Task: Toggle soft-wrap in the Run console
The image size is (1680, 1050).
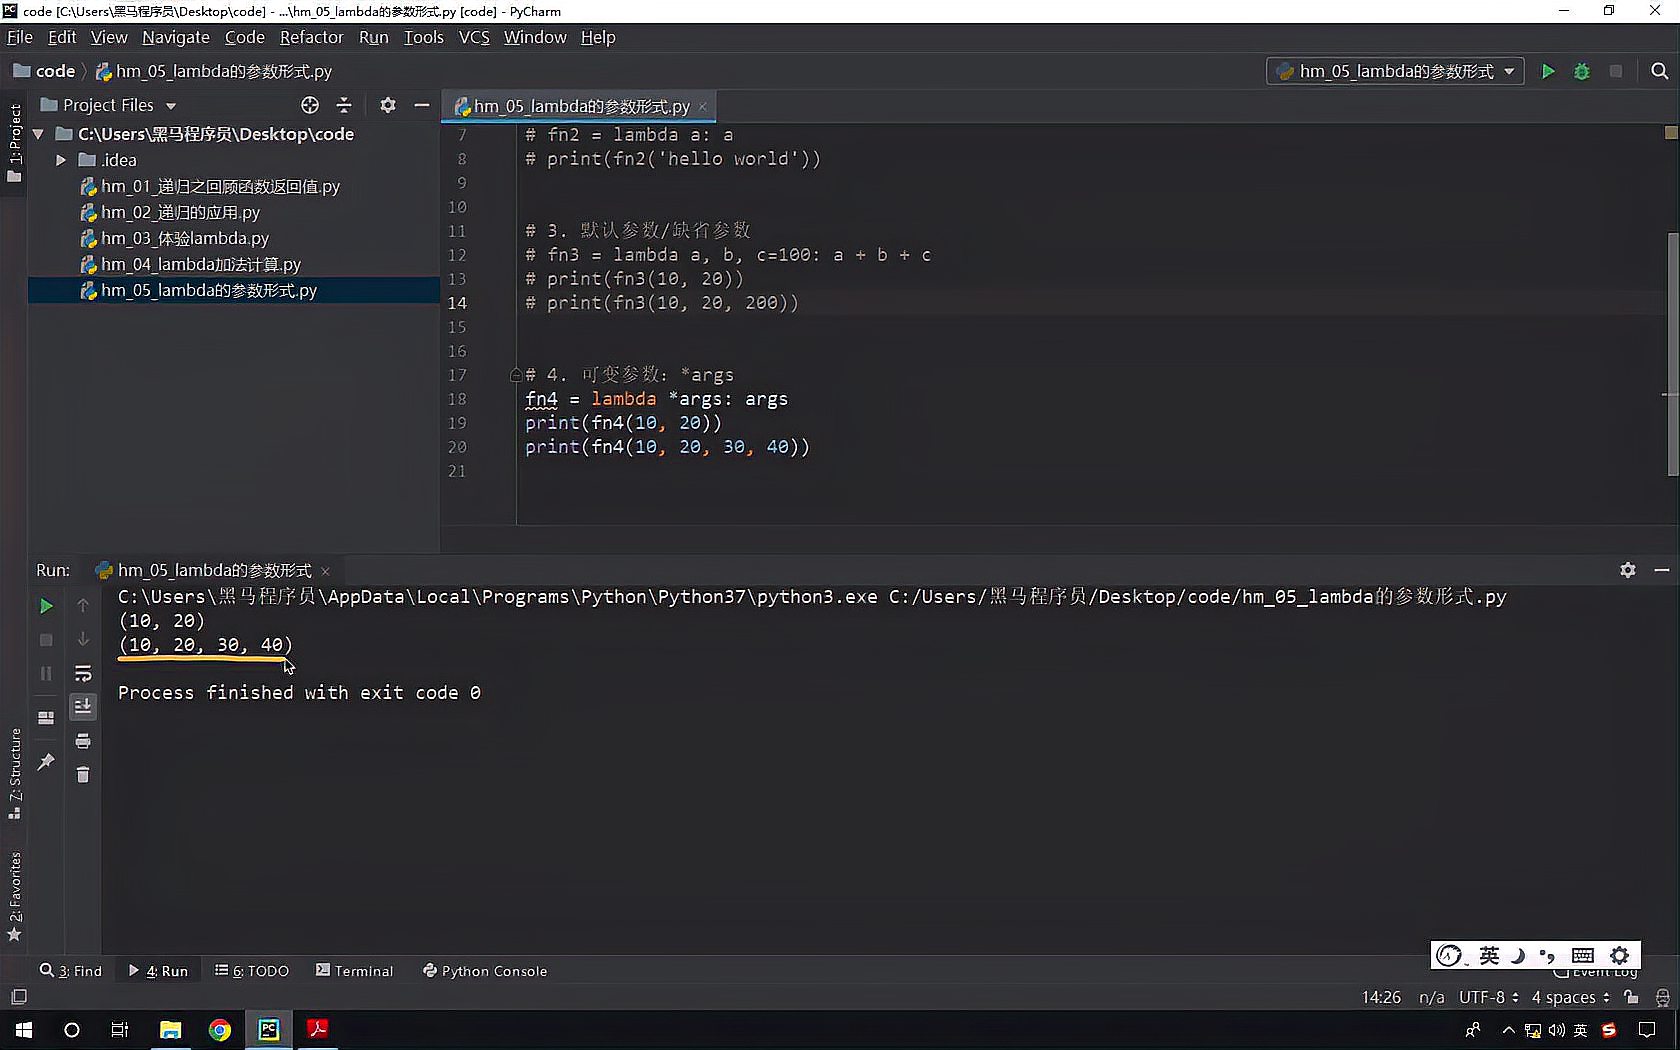Action: point(83,673)
